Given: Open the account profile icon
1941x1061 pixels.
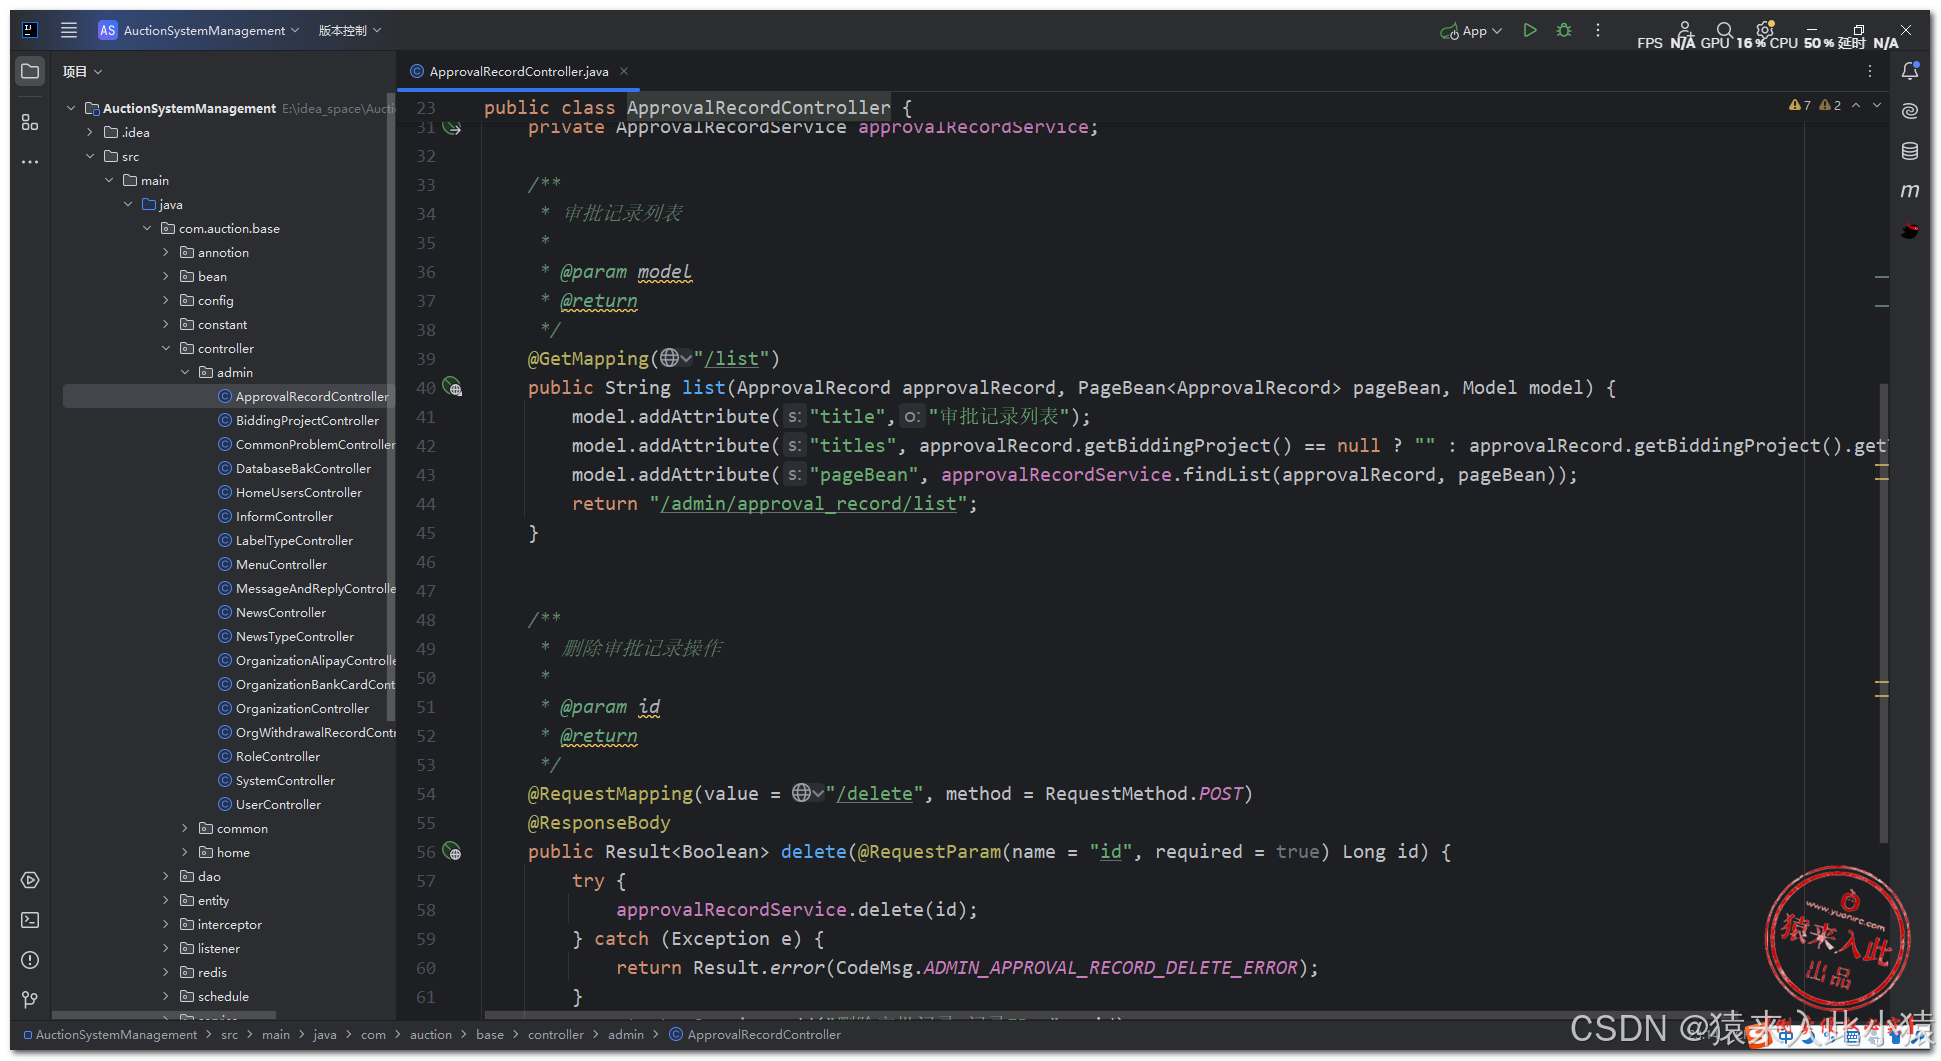Looking at the screenshot, I should click(x=1685, y=29).
